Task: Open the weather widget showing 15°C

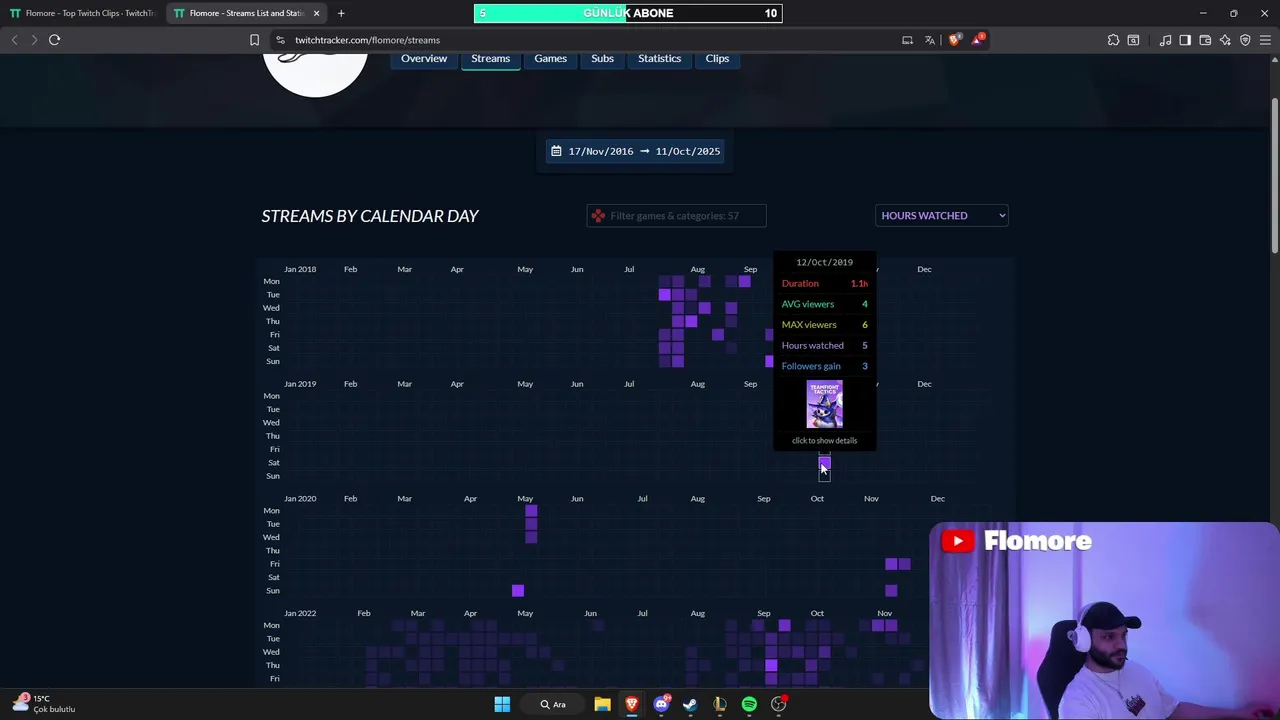Action: coord(45,704)
